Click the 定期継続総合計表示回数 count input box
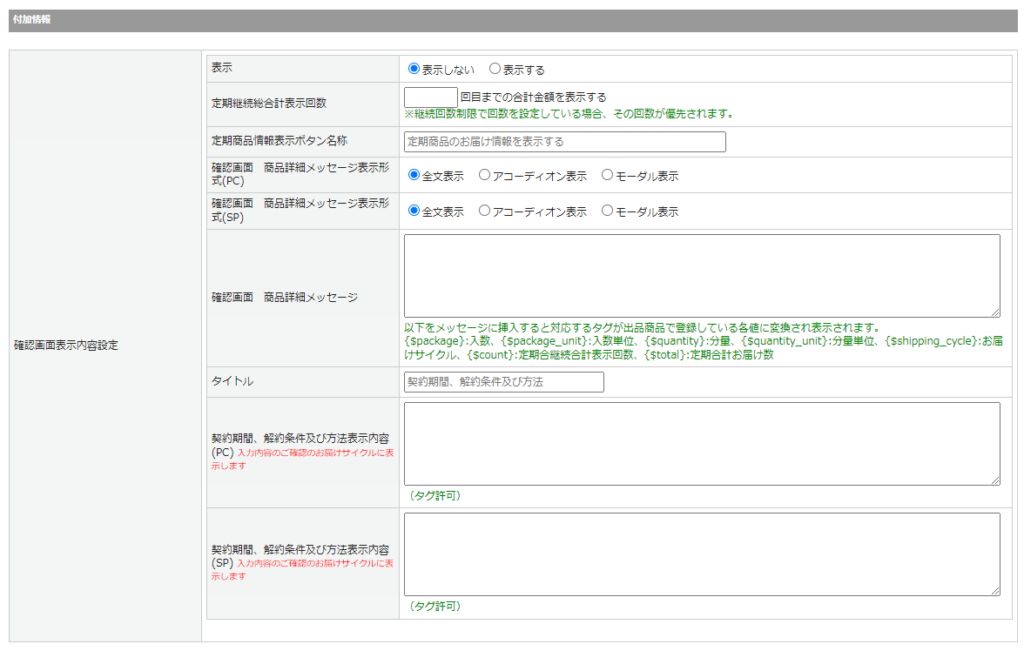 (431, 98)
